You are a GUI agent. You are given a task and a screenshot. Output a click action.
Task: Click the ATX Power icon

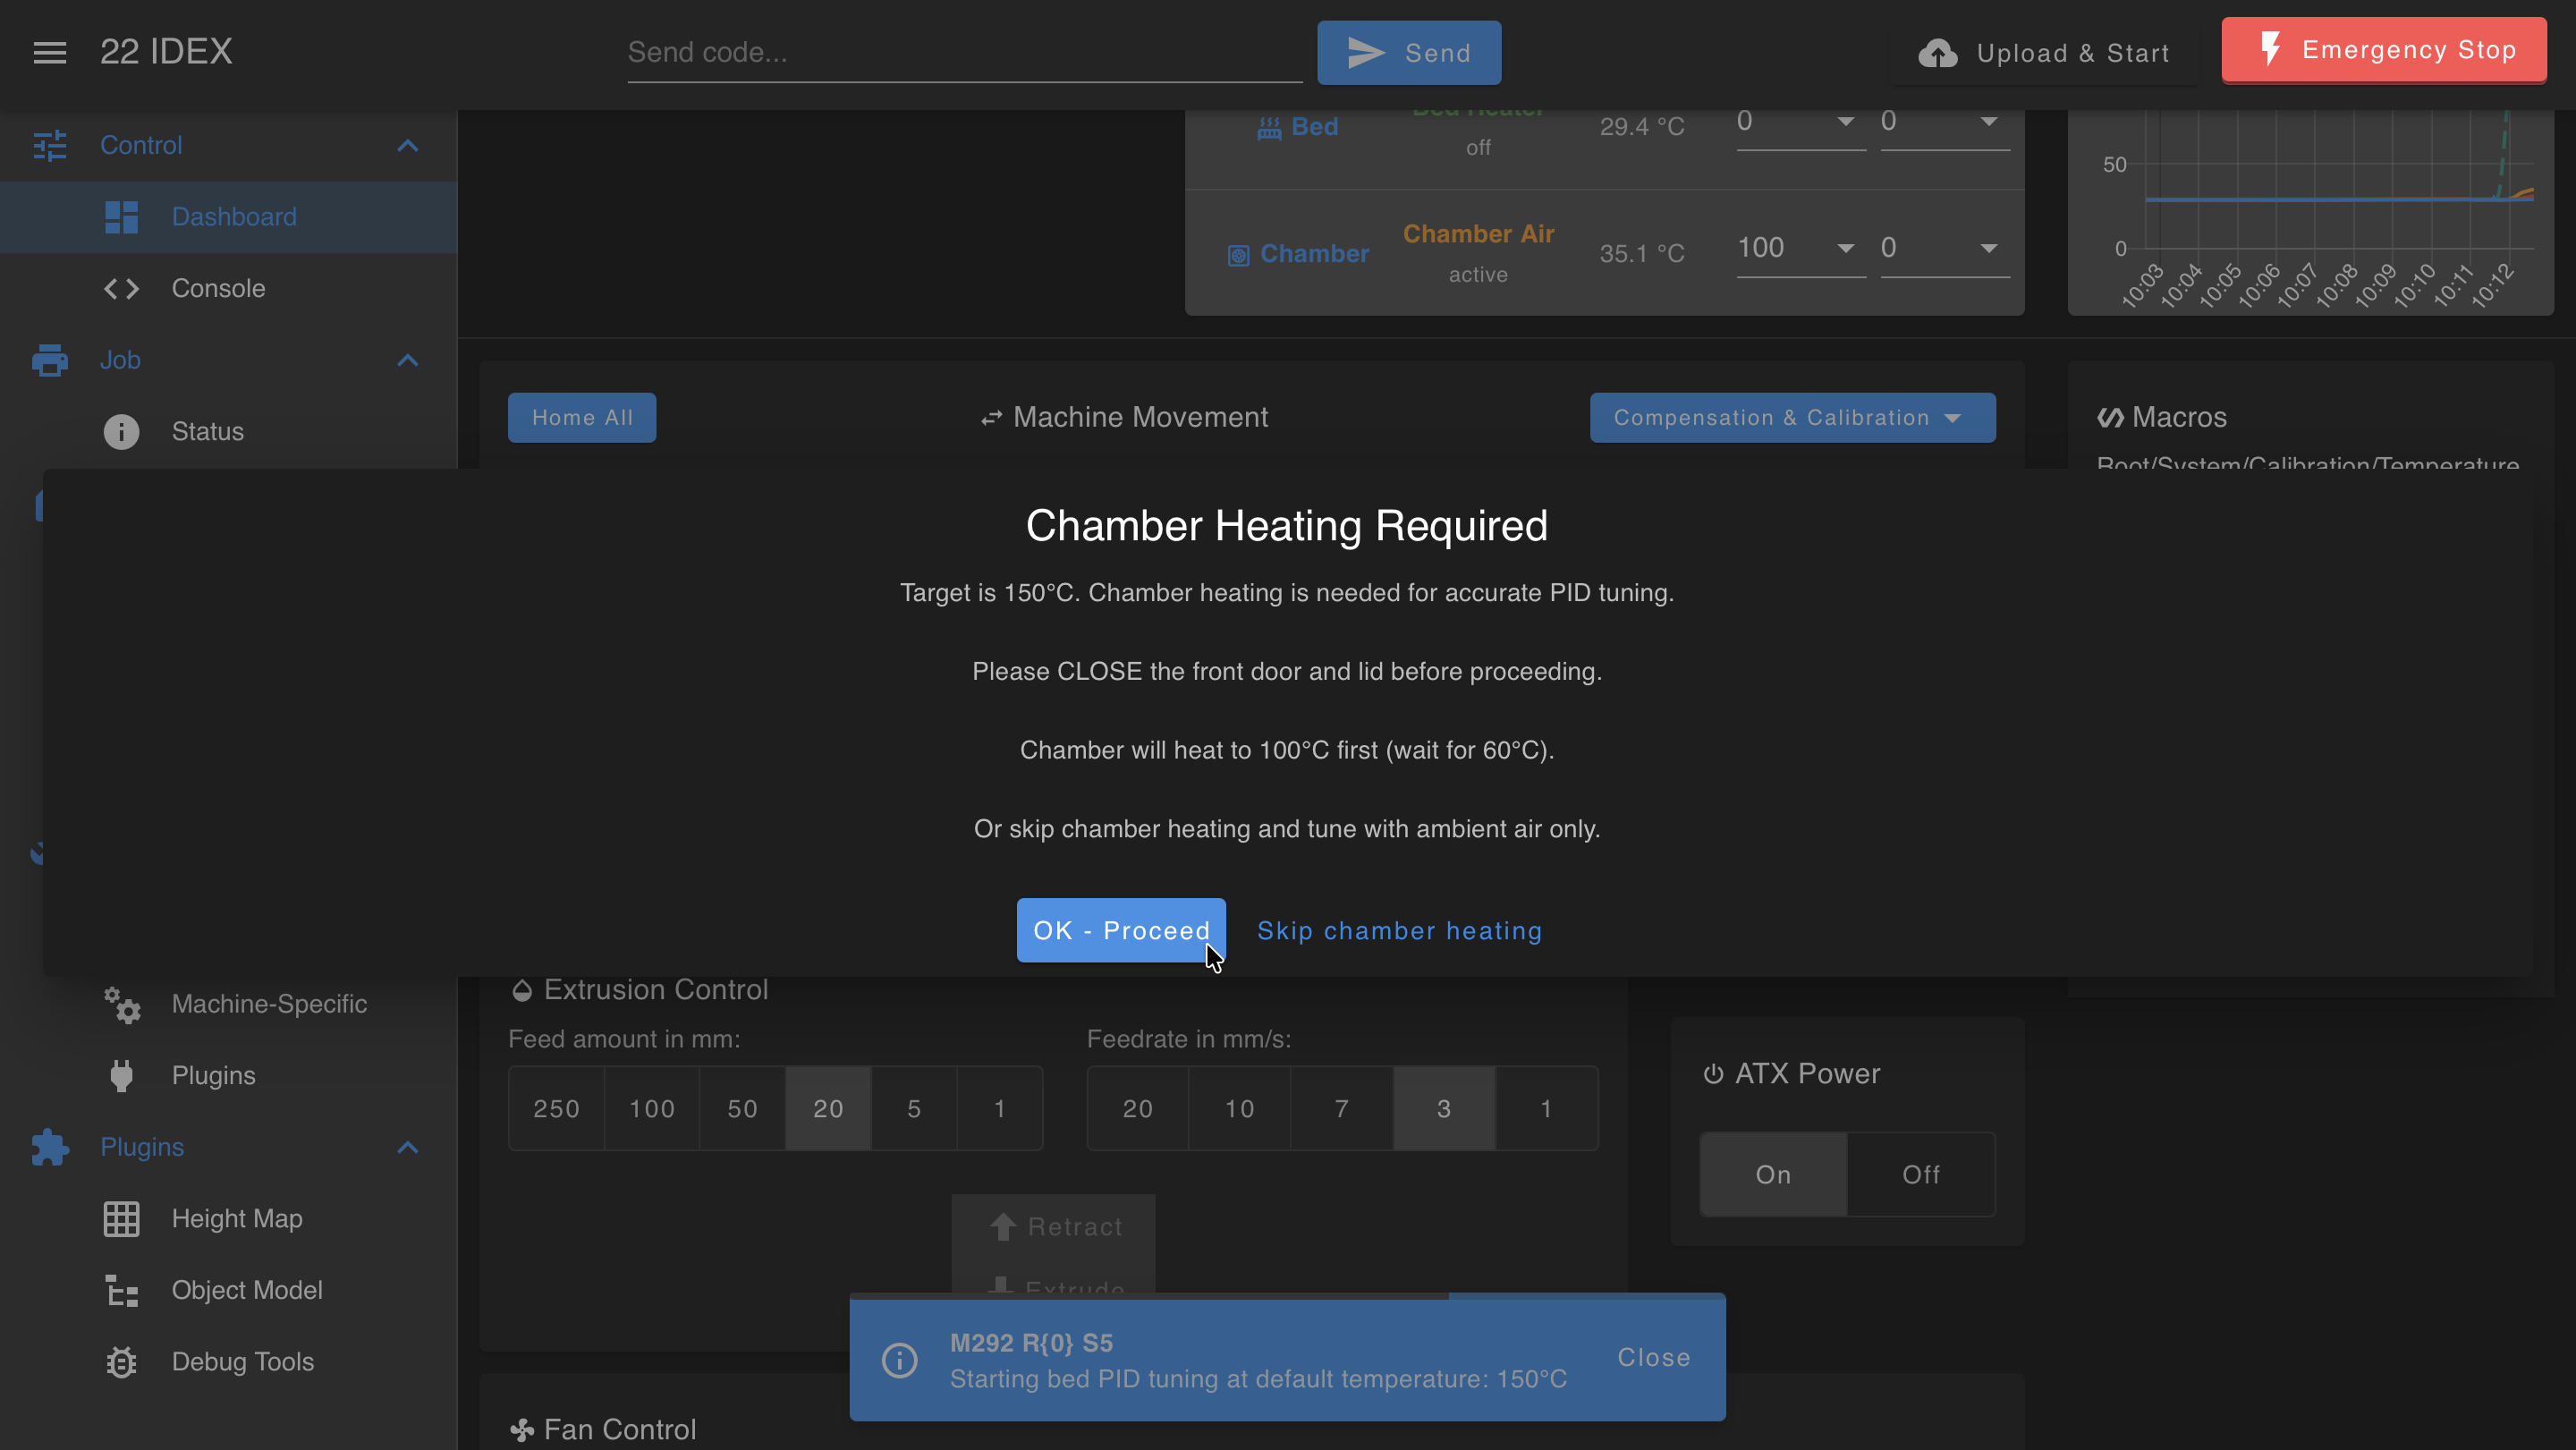1713,1074
